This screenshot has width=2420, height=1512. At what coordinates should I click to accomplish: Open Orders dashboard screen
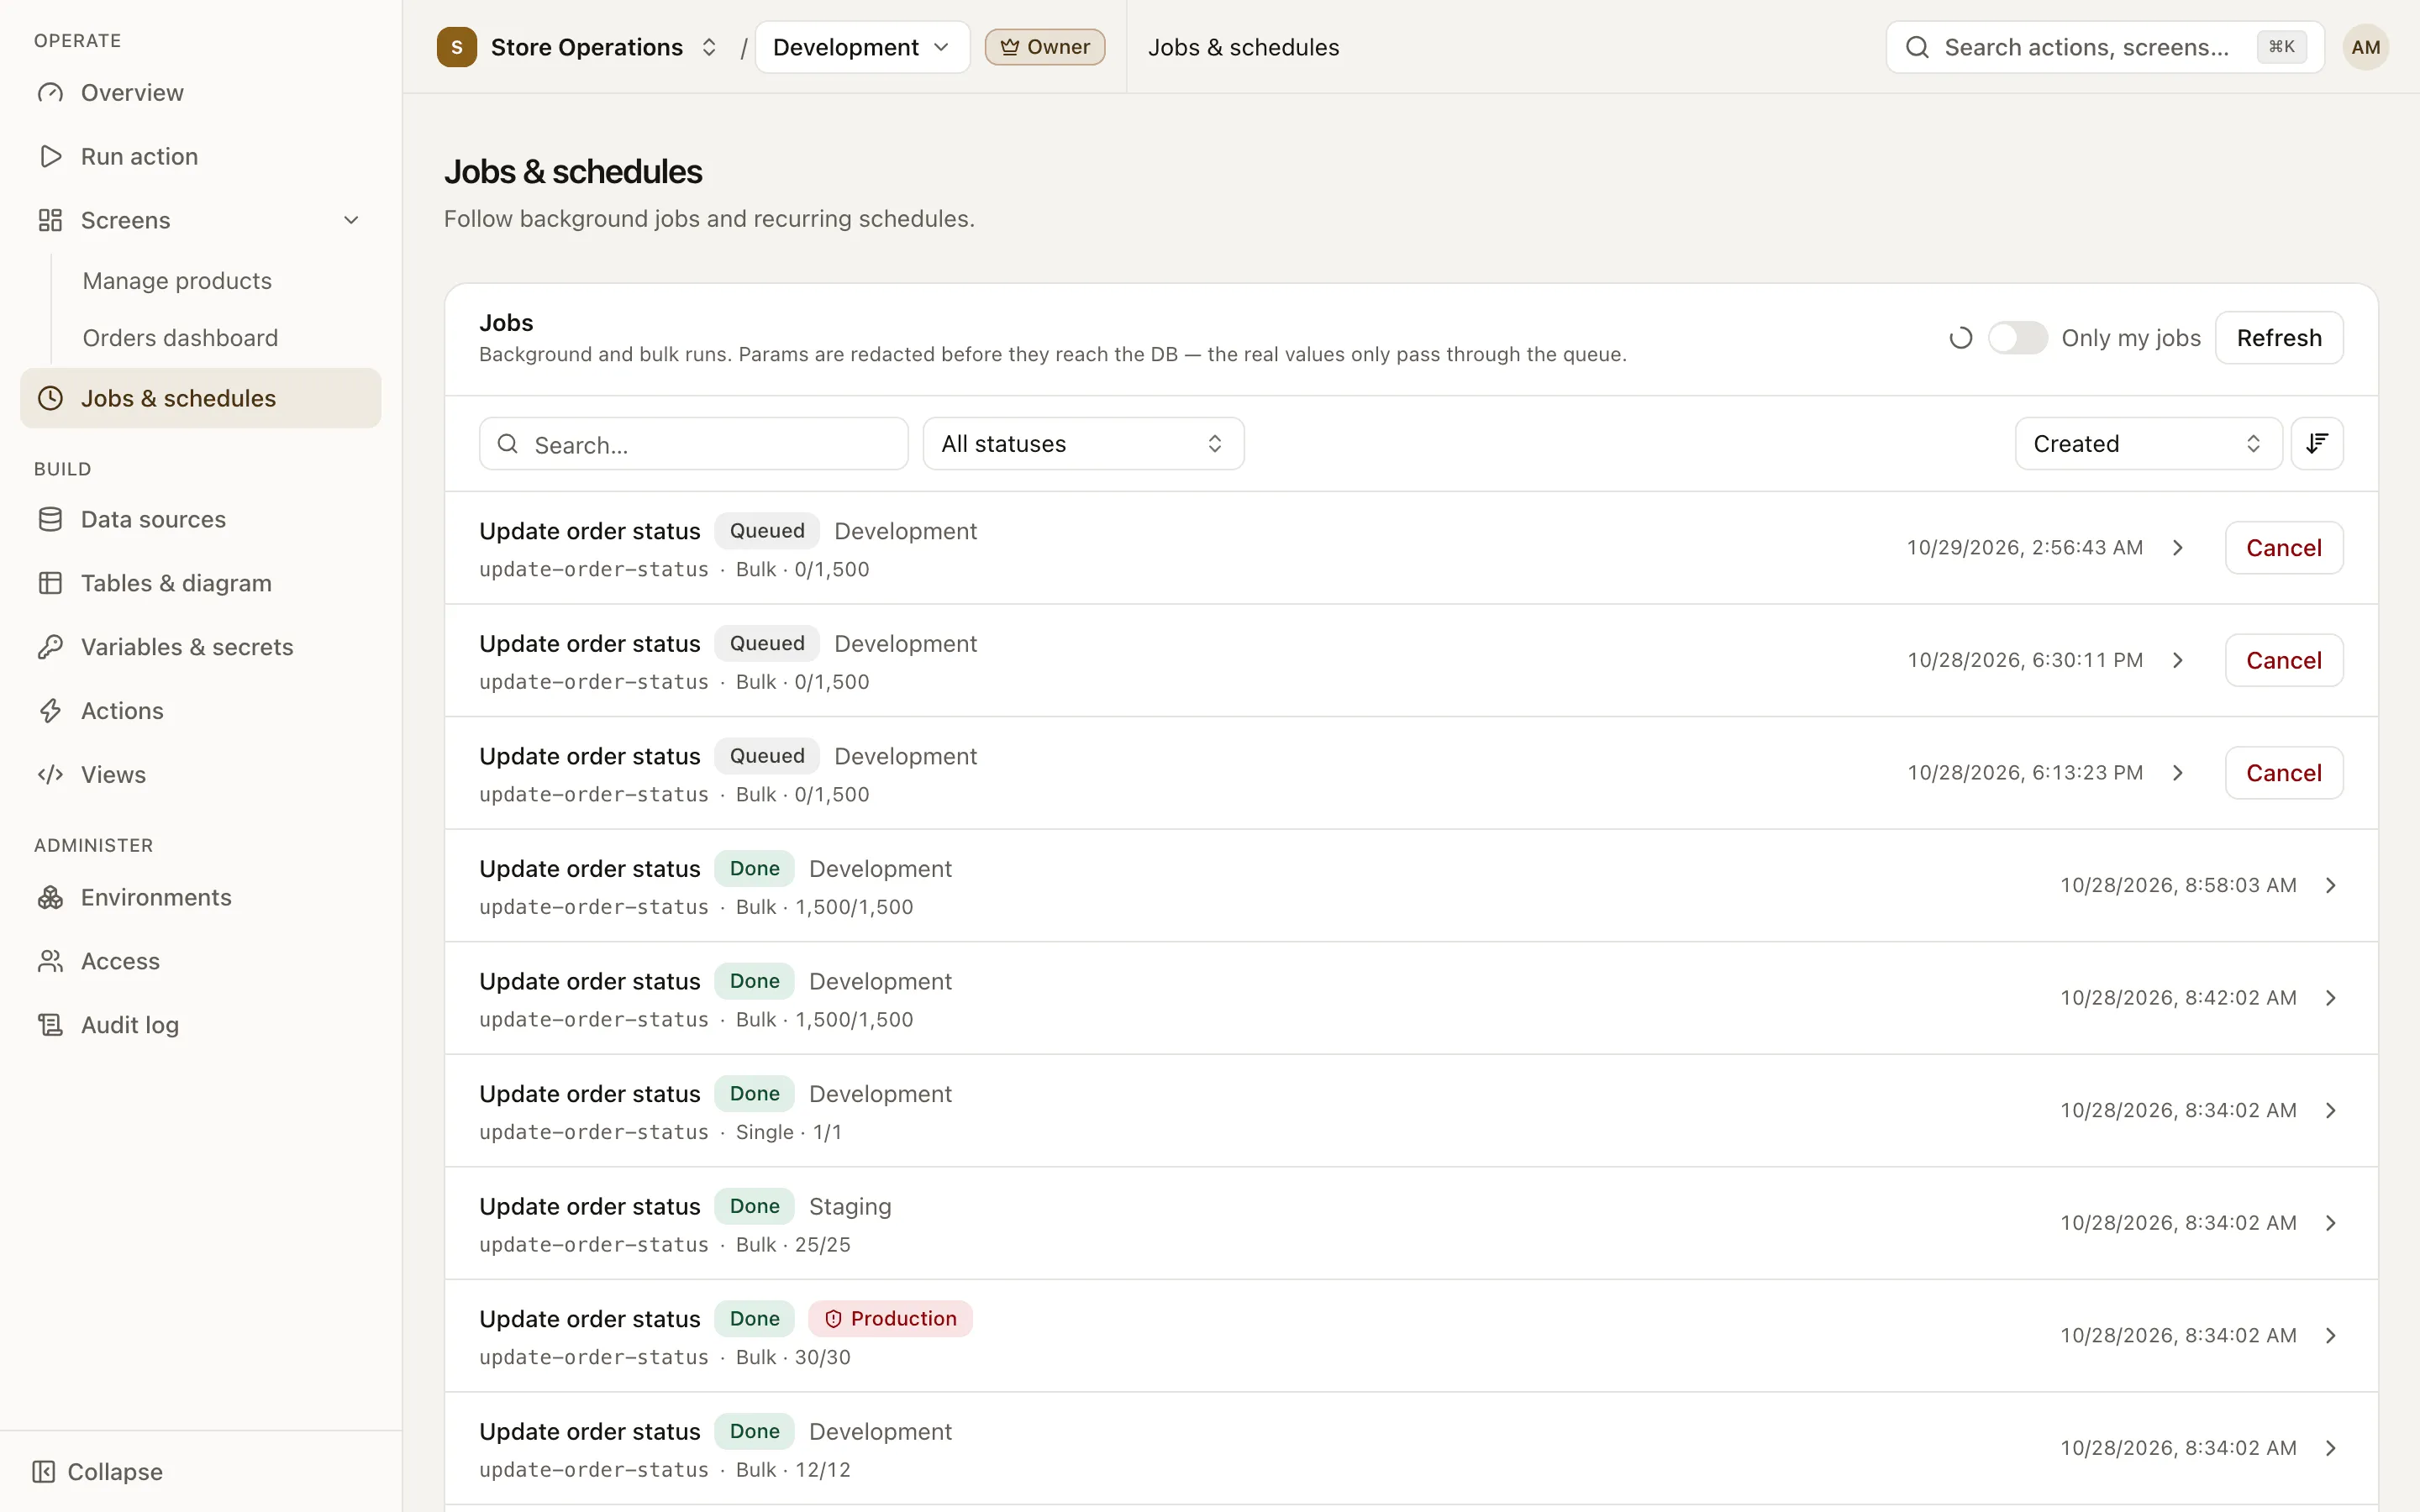180,338
